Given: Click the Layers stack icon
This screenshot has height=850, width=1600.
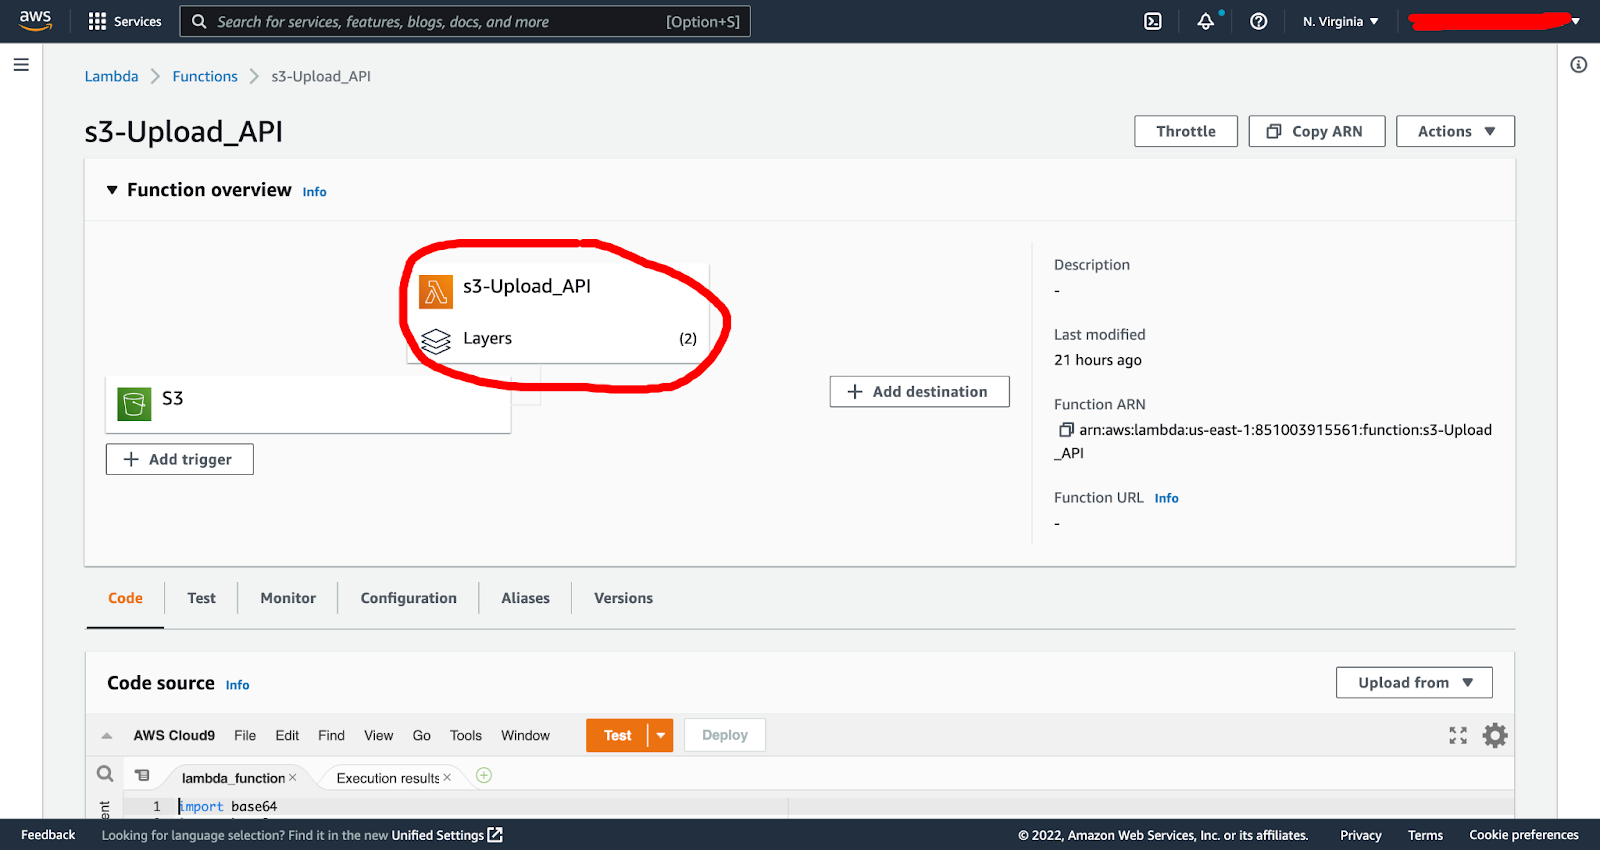Looking at the screenshot, I should tap(436, 341).
